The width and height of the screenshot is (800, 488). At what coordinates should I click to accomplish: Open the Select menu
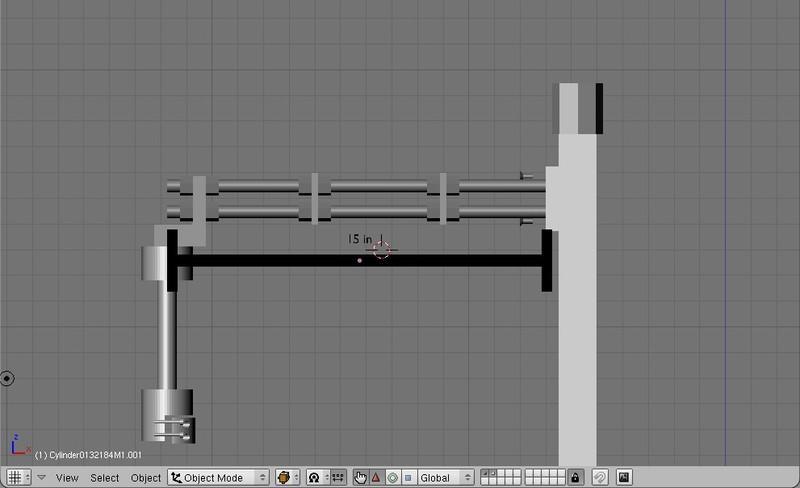point(105,478)
